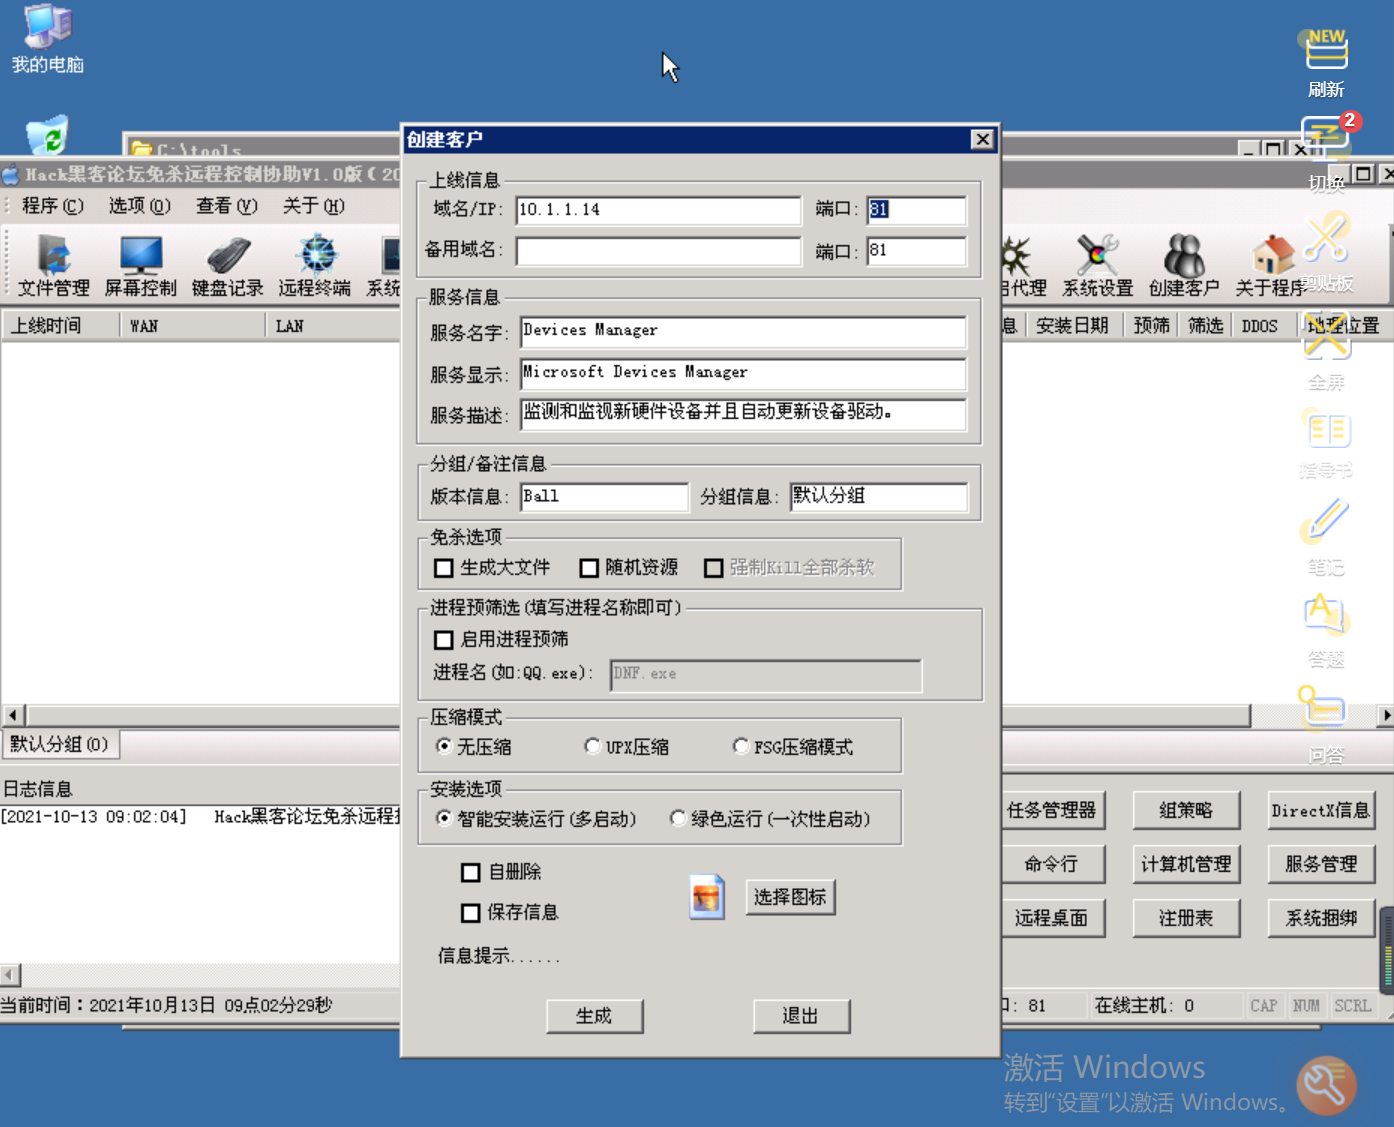
Task: Open the 远程终端 remote terminal tool
Action: [x=315, y=266]
